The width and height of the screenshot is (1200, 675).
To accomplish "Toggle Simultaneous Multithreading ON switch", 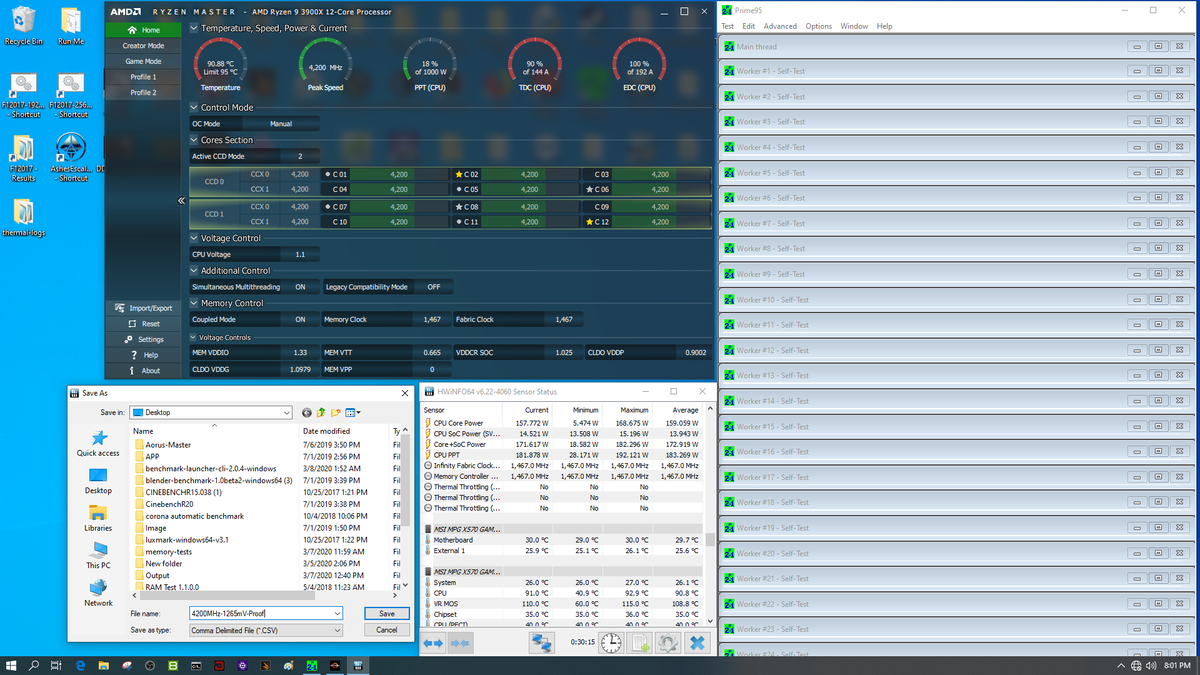I will click(300, 287).
